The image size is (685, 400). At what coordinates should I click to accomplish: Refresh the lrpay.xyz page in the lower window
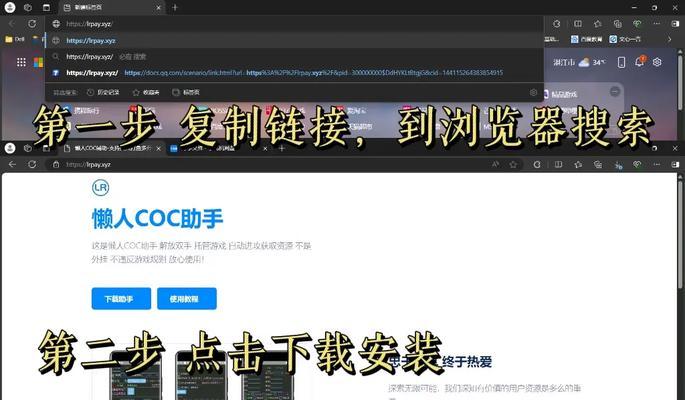coord(32,165)
